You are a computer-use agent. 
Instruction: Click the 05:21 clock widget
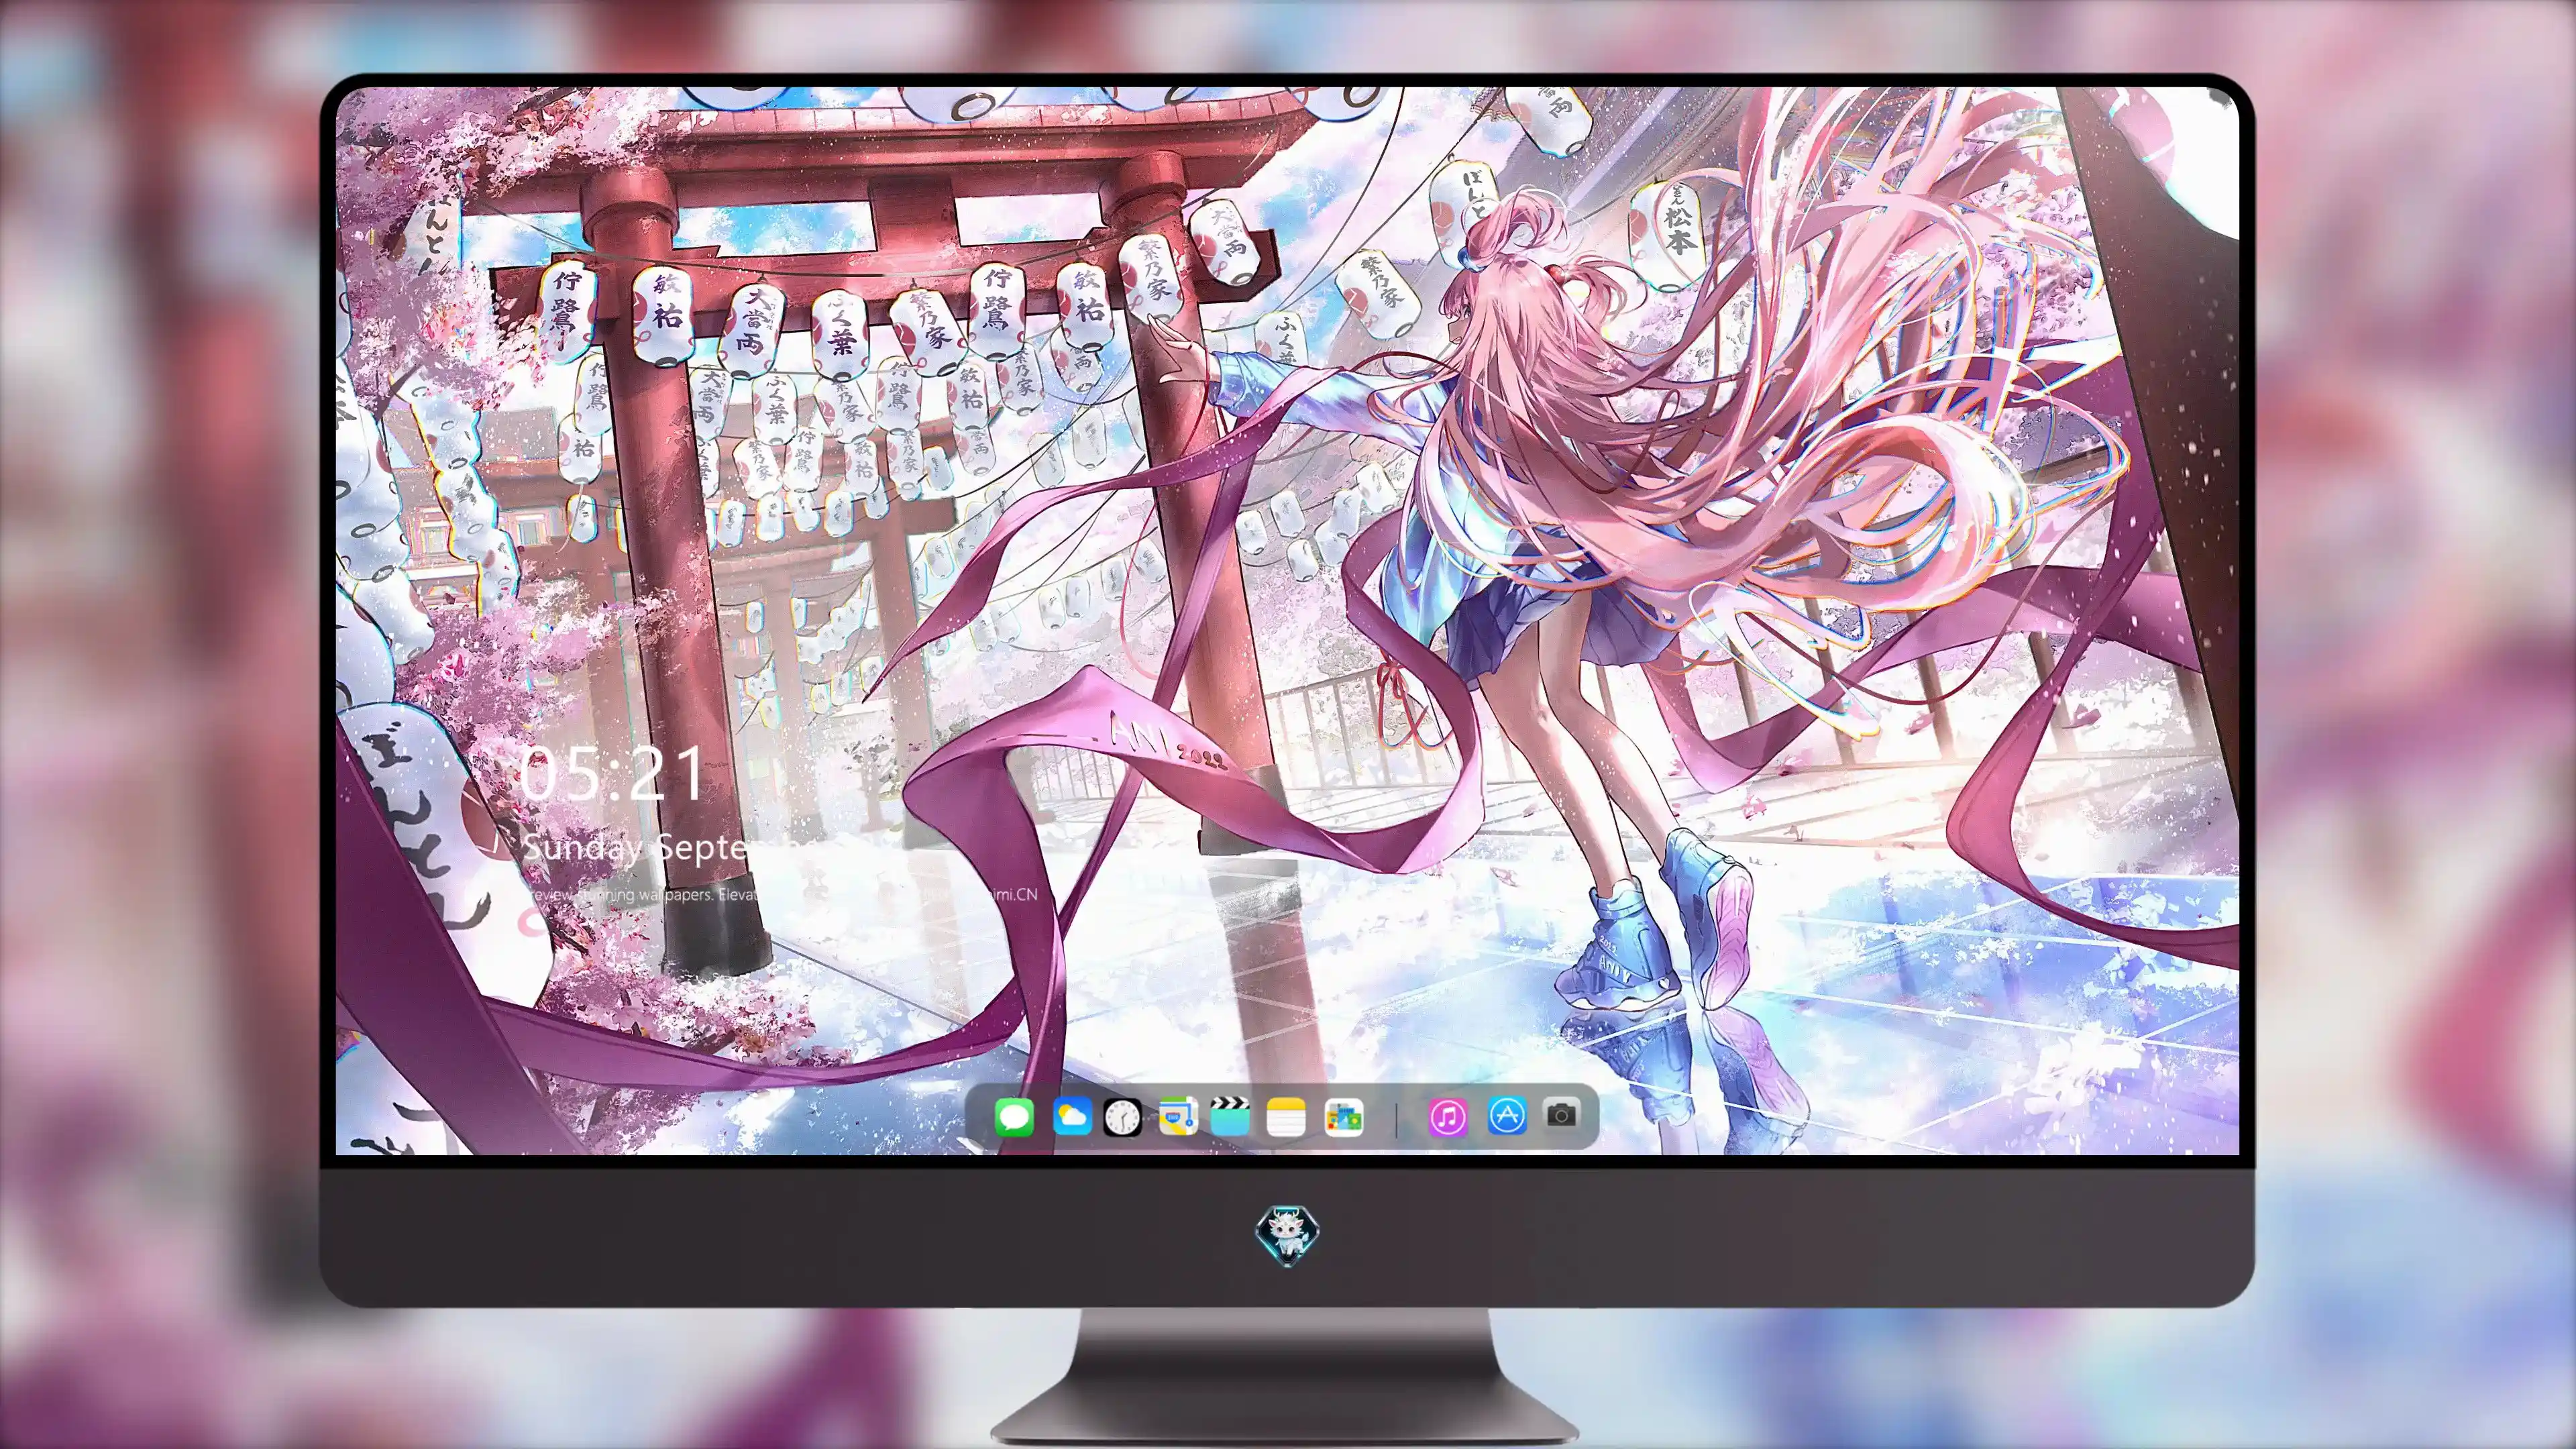(x=612, y=774)
